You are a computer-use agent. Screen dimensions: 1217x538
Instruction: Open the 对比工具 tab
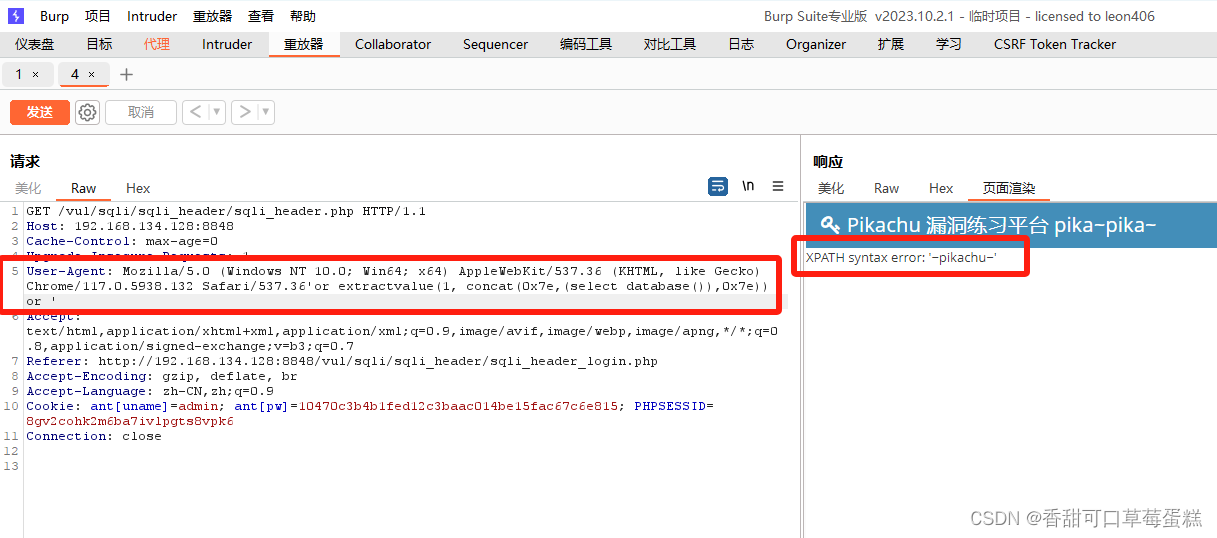point(670,44)
